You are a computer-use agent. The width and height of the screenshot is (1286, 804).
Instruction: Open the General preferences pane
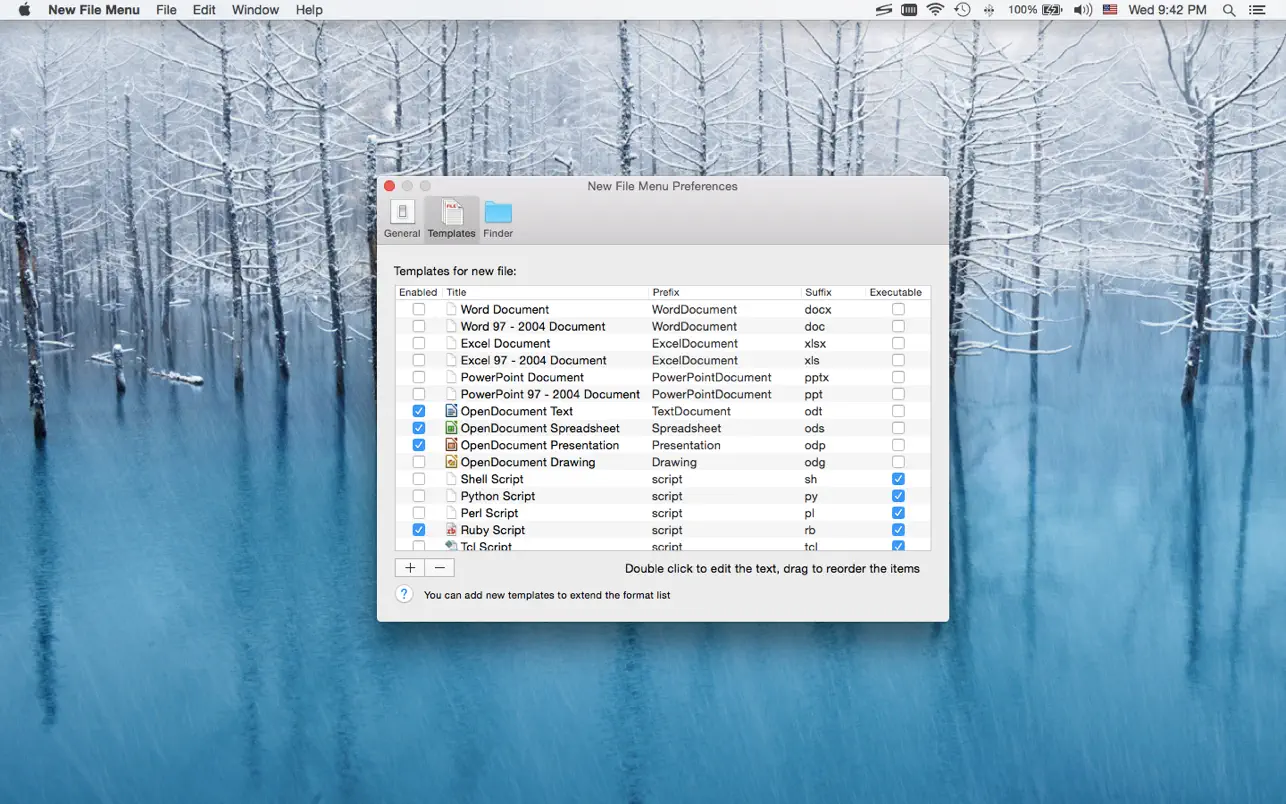(x=402, y=218)
